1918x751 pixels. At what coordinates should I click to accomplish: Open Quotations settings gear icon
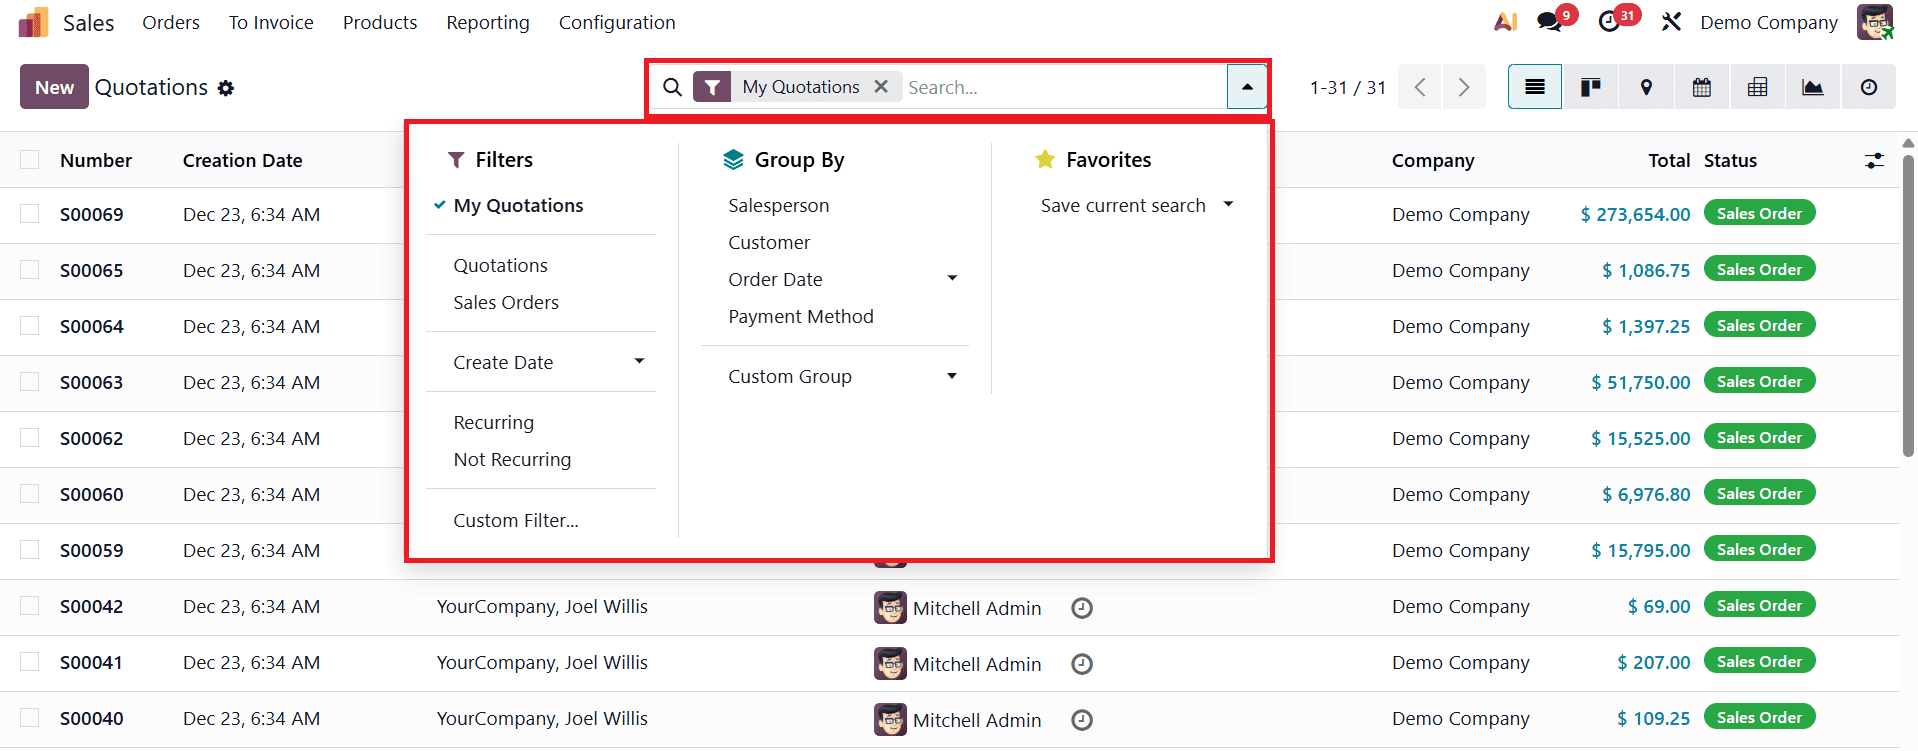[x=226, y=88]
